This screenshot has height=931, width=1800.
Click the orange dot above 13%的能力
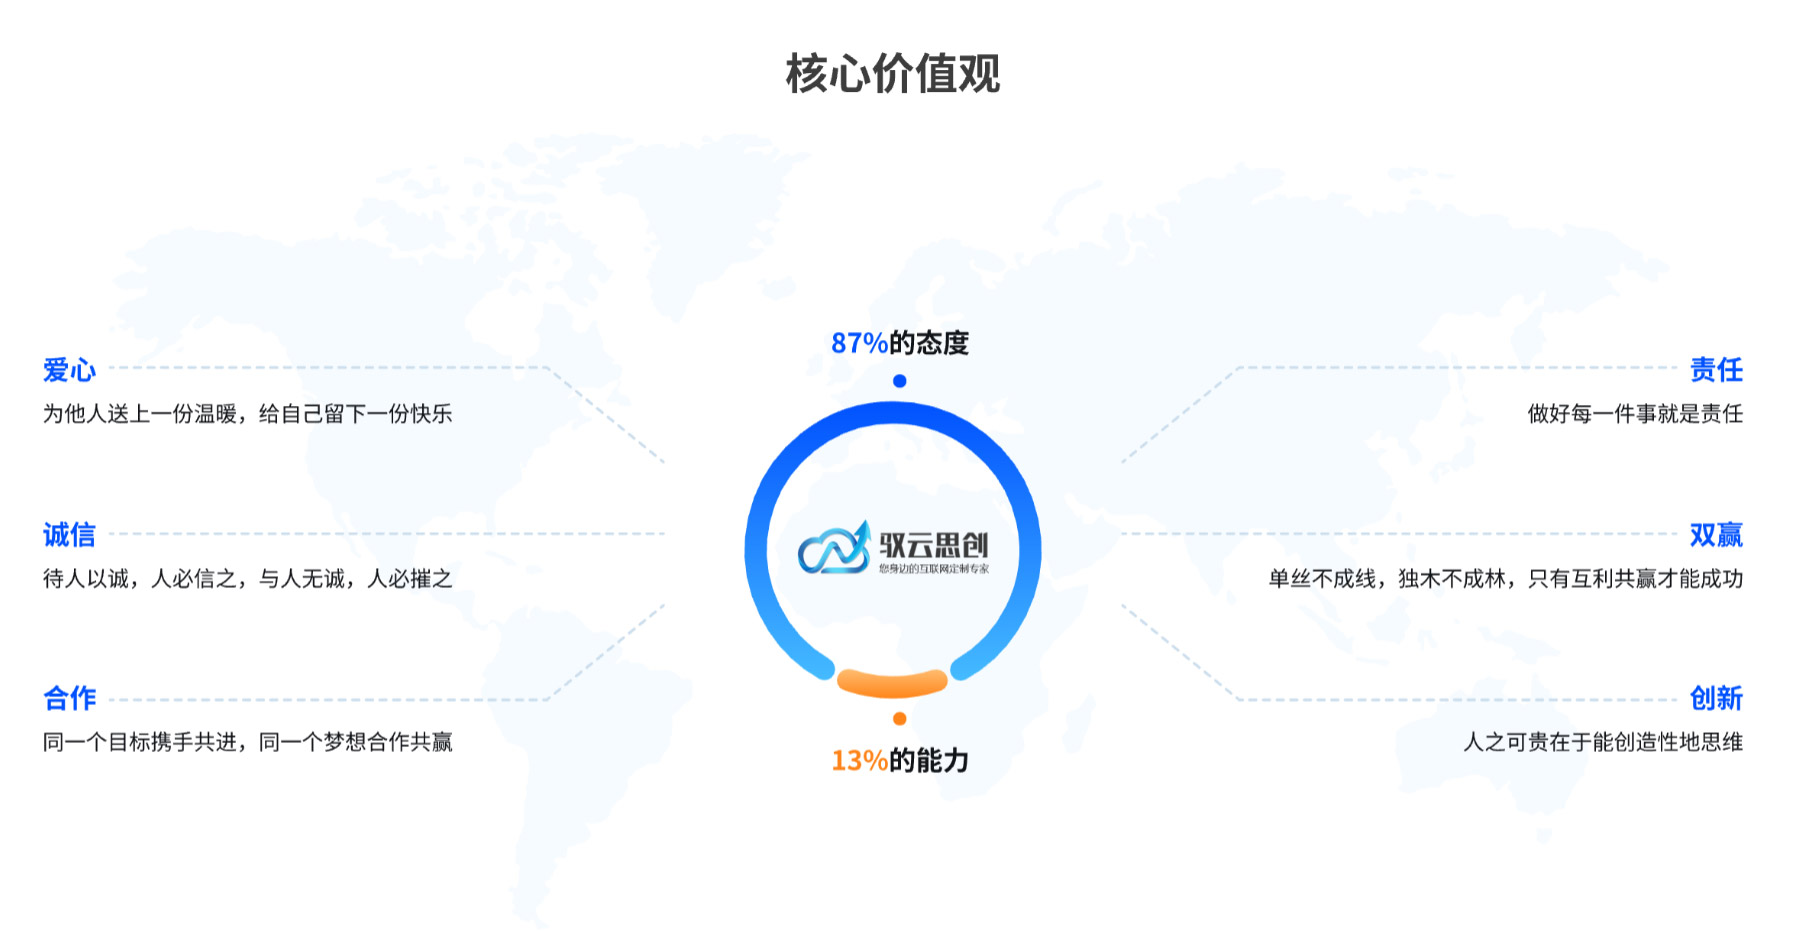pos(899,718)
